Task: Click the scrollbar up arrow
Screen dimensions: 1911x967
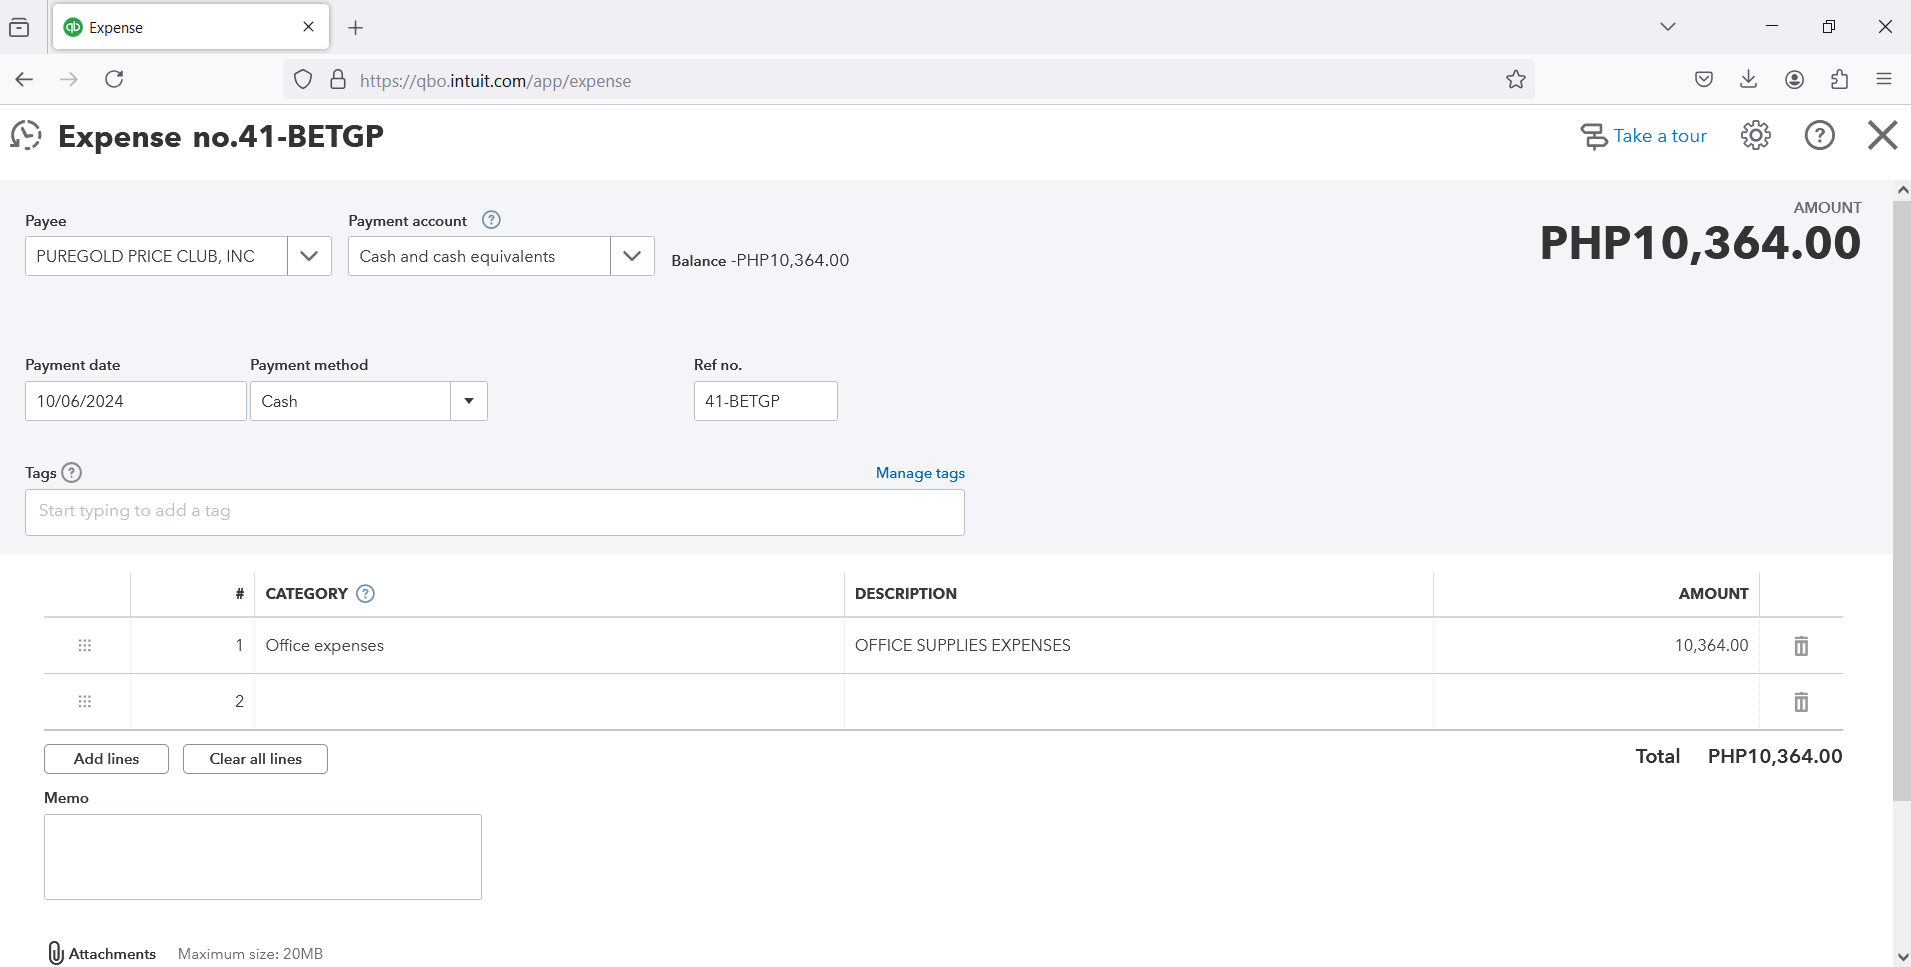Action: 1902,190
